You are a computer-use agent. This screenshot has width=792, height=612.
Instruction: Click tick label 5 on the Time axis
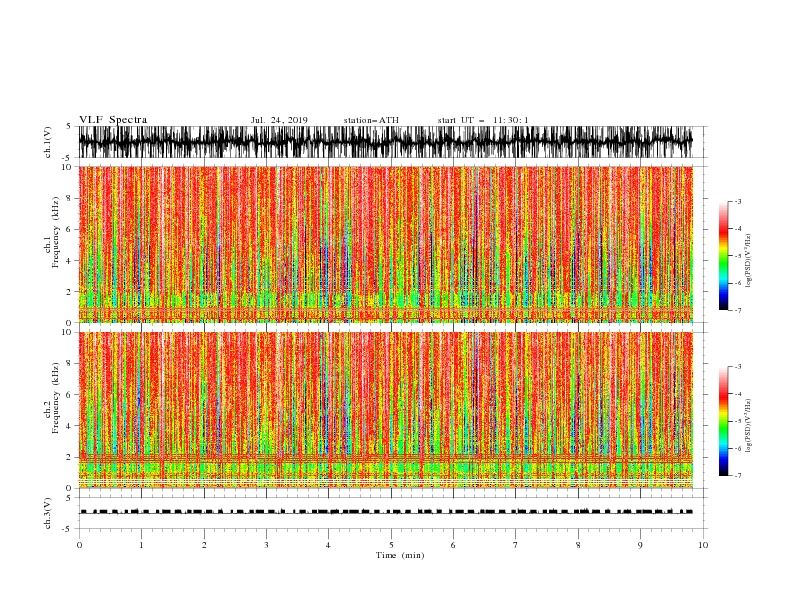(391, 545)
